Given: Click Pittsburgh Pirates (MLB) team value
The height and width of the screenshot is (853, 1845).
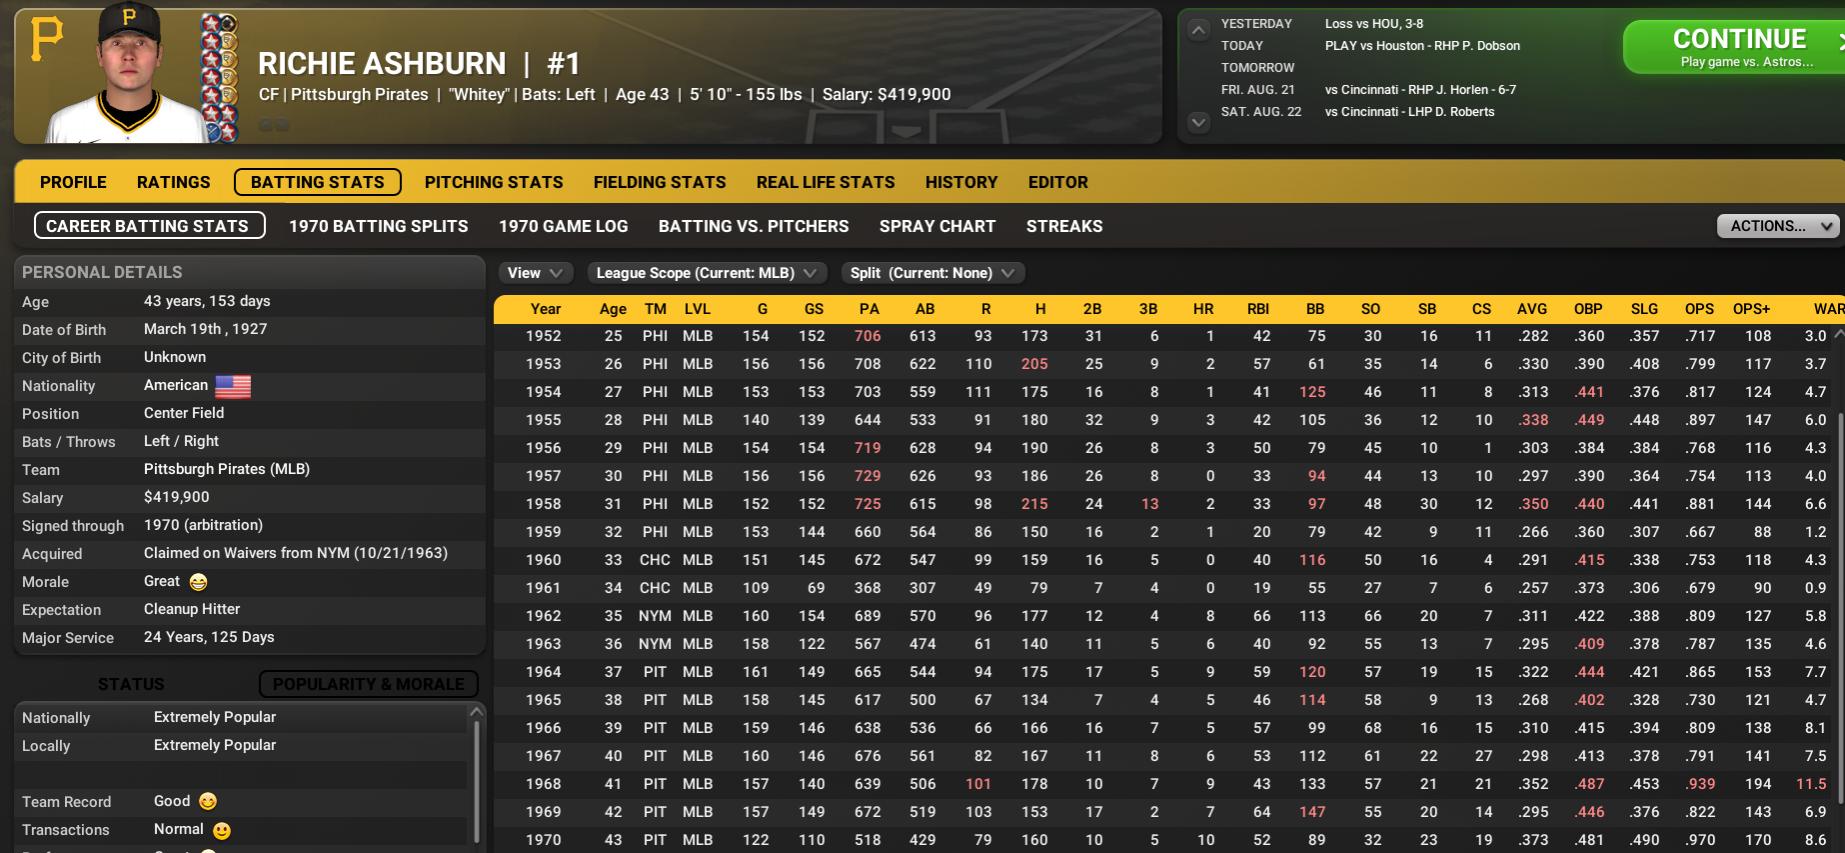Looking at the screenshot, I should tap(227, 469).
